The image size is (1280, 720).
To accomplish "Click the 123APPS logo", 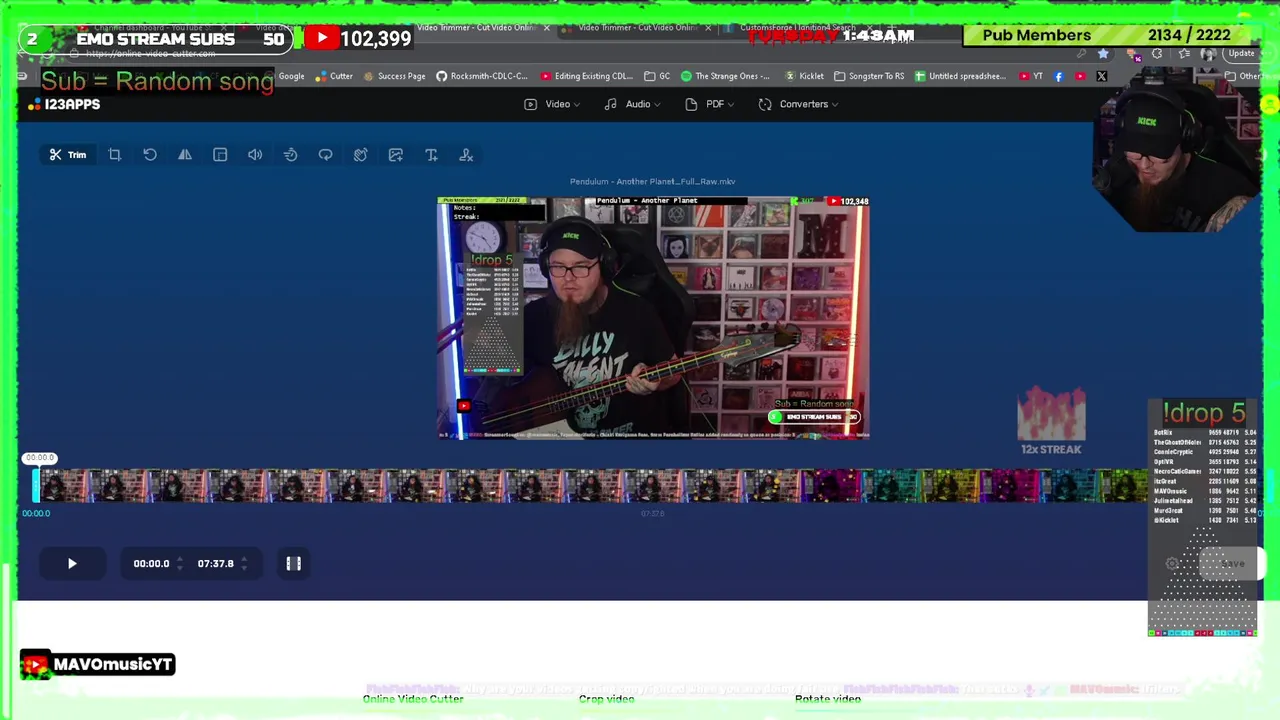I will 65,104.
